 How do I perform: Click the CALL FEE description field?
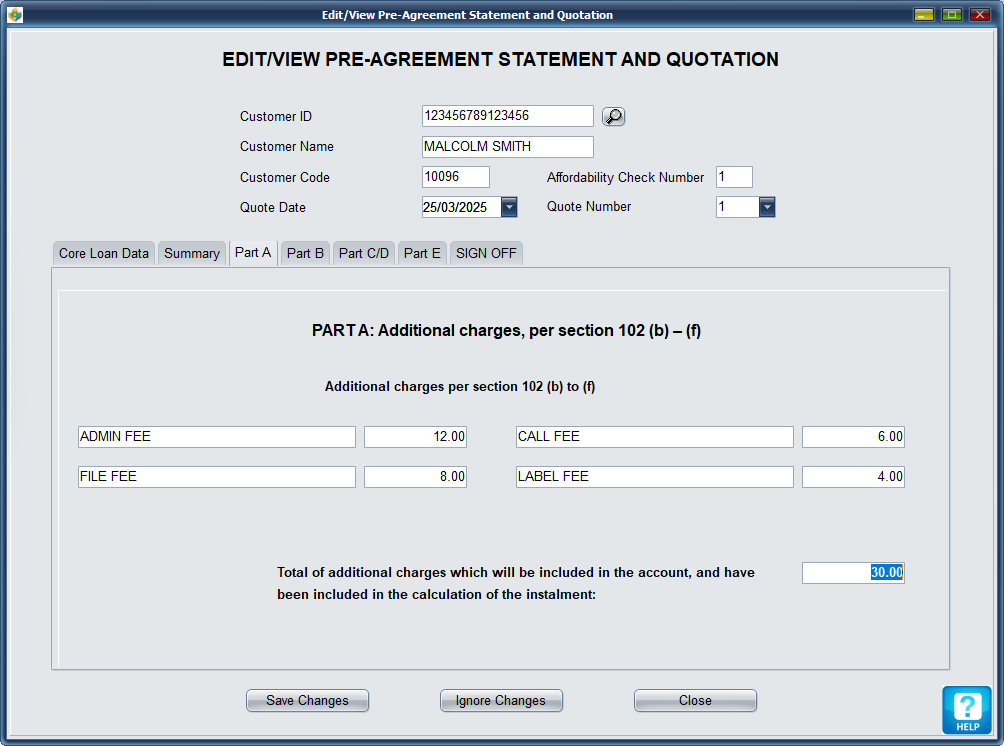coord(654,437)
